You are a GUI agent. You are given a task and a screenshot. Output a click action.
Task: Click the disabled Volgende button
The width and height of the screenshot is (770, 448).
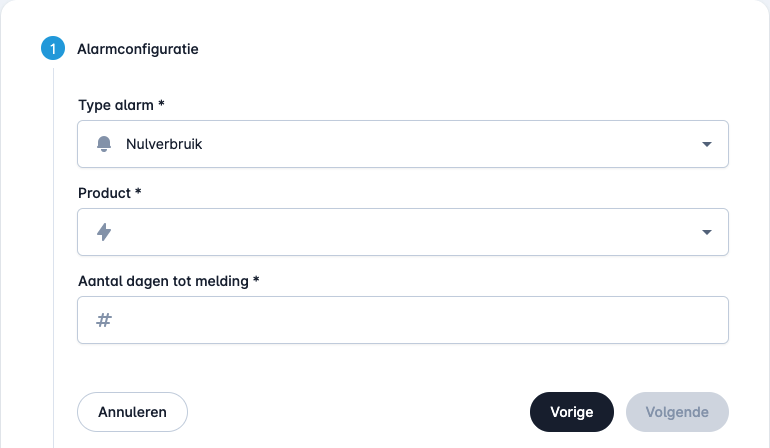(x=677, y=412)
